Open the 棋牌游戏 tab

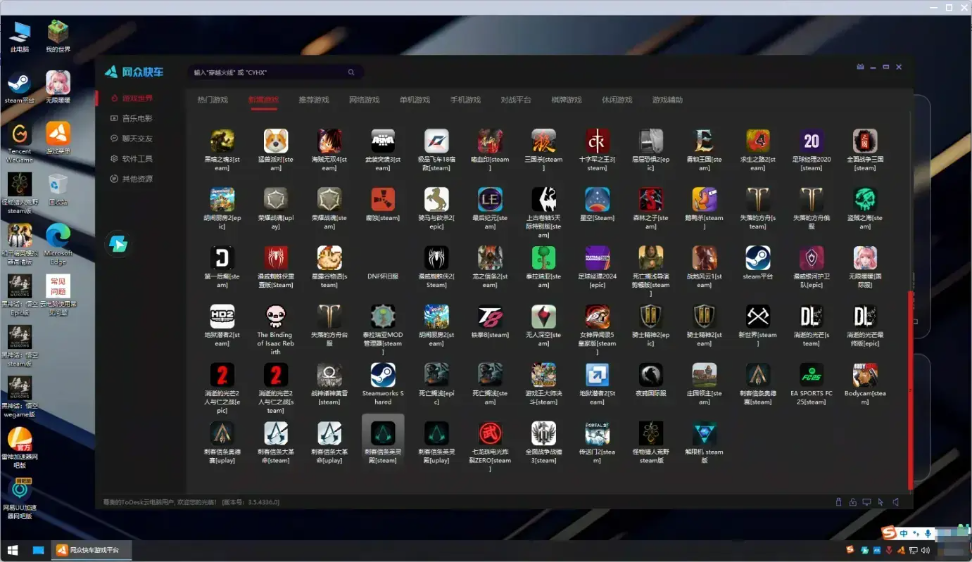click(x=566, y=100)
